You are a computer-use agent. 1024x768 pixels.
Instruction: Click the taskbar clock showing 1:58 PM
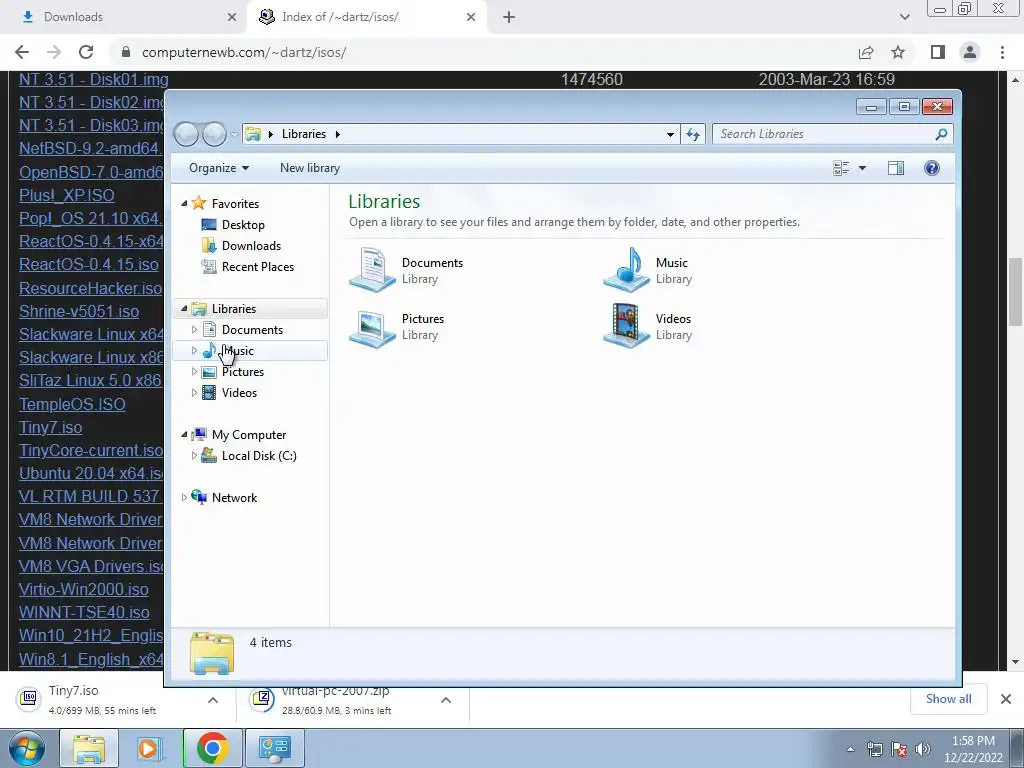click(x=973, y=749)
